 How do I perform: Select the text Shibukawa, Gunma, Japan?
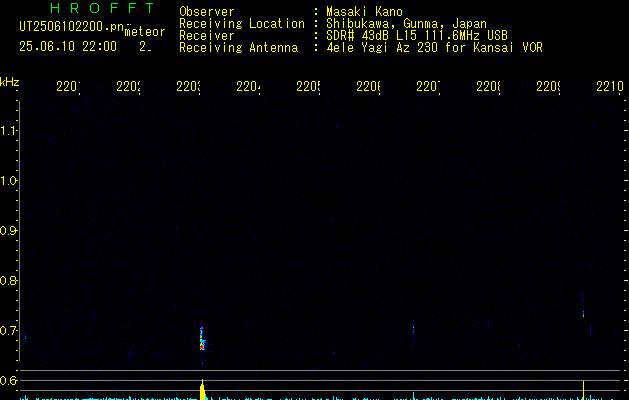(x=406, y=24)
